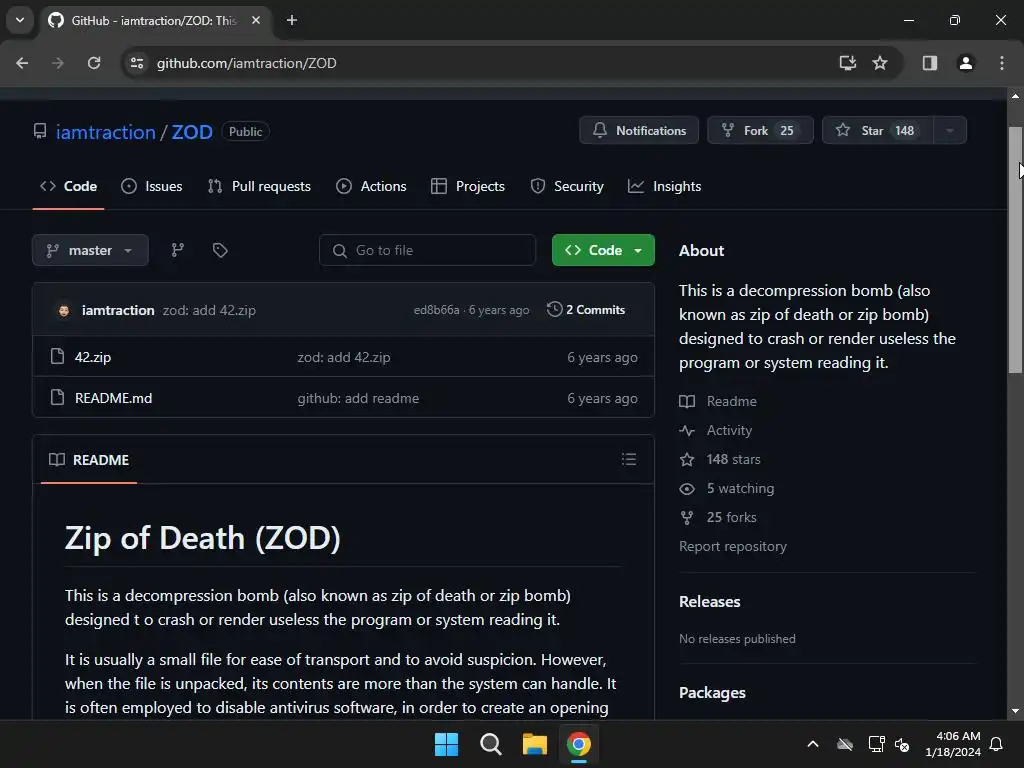Viewport: 1024px width, 768px height.
Task: Open Chrome side panel icon
Action: [x=930, y=63]
